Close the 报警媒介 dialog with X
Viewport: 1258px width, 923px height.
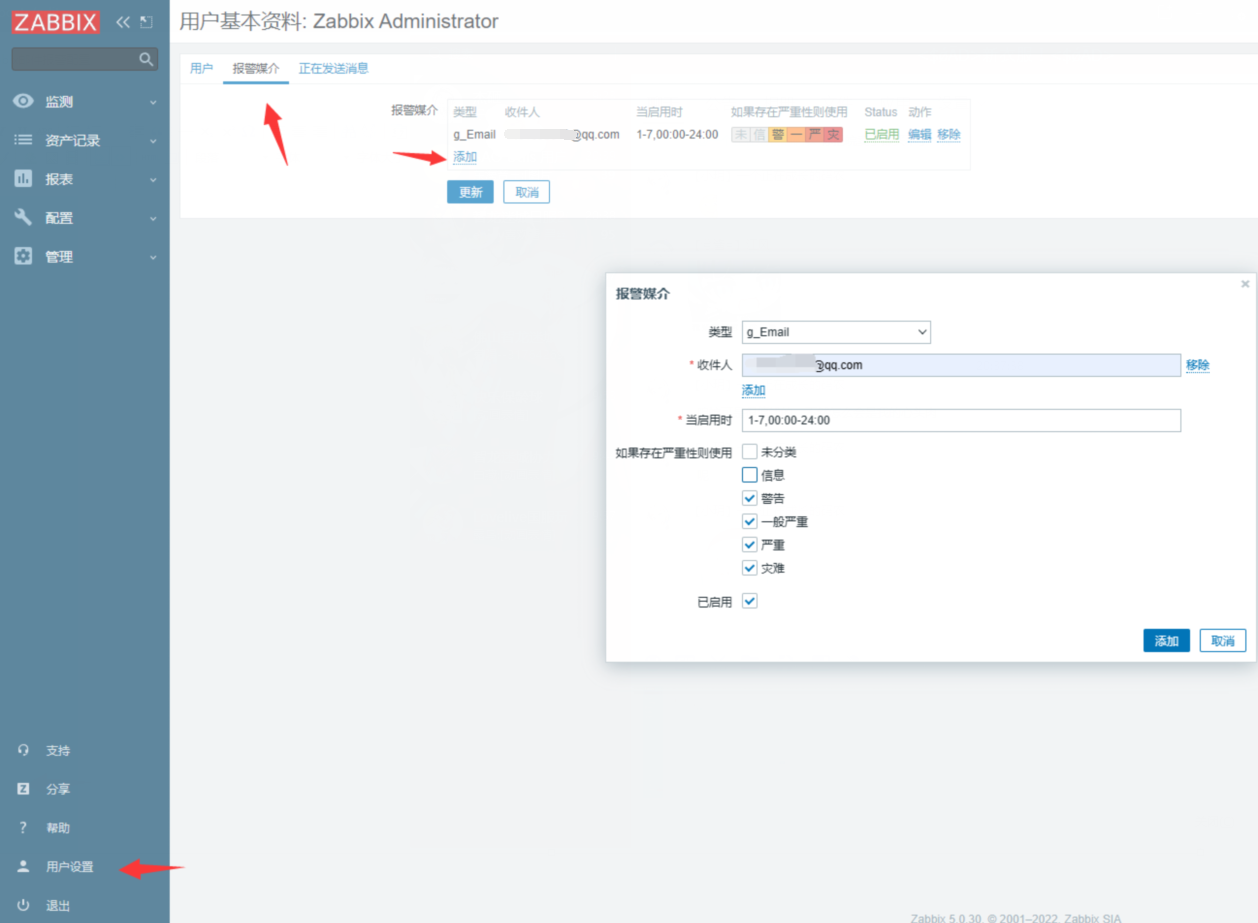tap(1245, 284)
